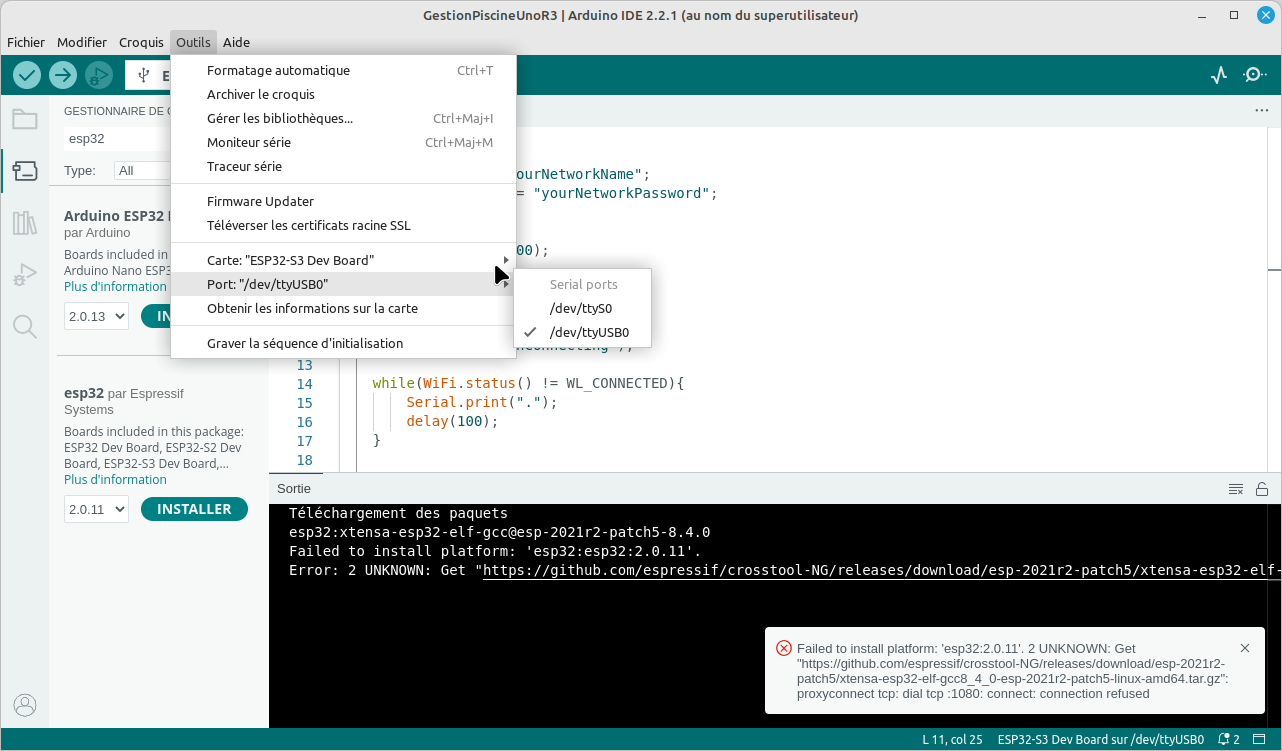Screen dimensions: 1282x751
Task: Open the board selector dropdown in toolbar
Action: point(148,75)
